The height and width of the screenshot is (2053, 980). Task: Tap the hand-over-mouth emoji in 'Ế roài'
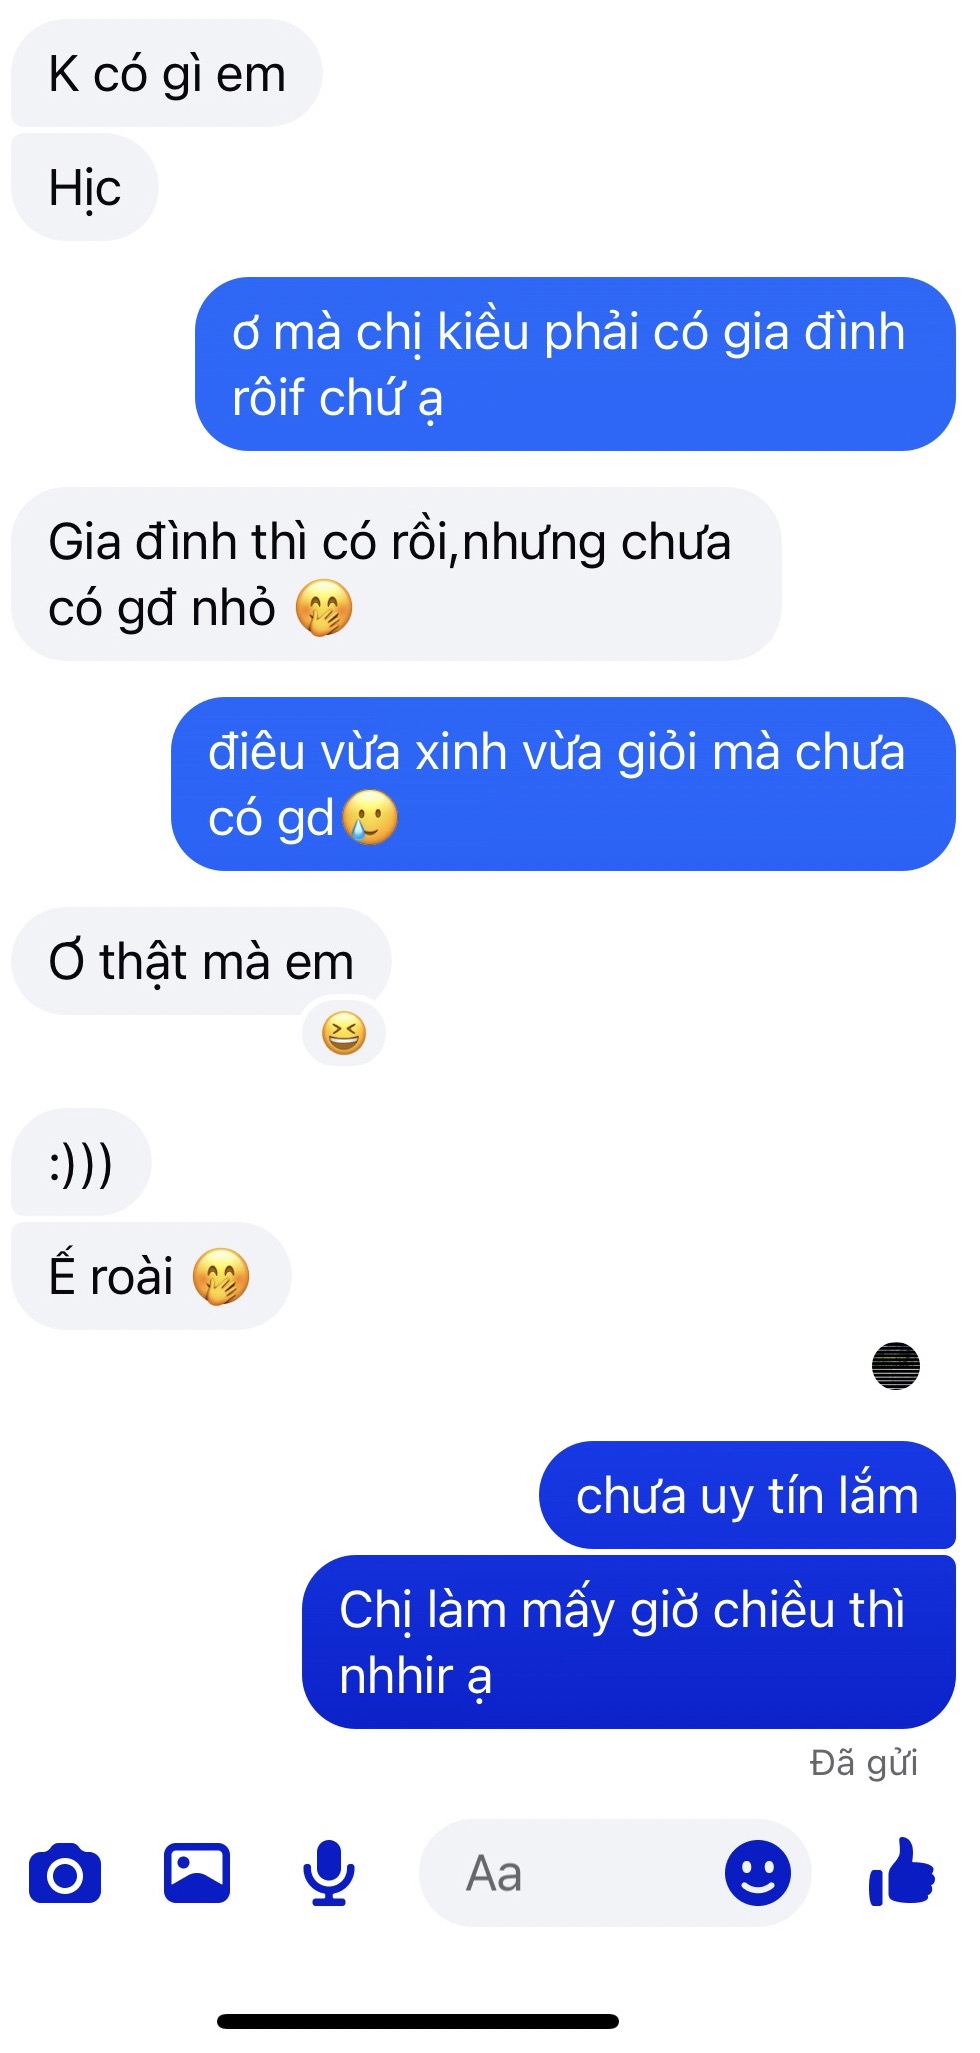pos(220,1277)
